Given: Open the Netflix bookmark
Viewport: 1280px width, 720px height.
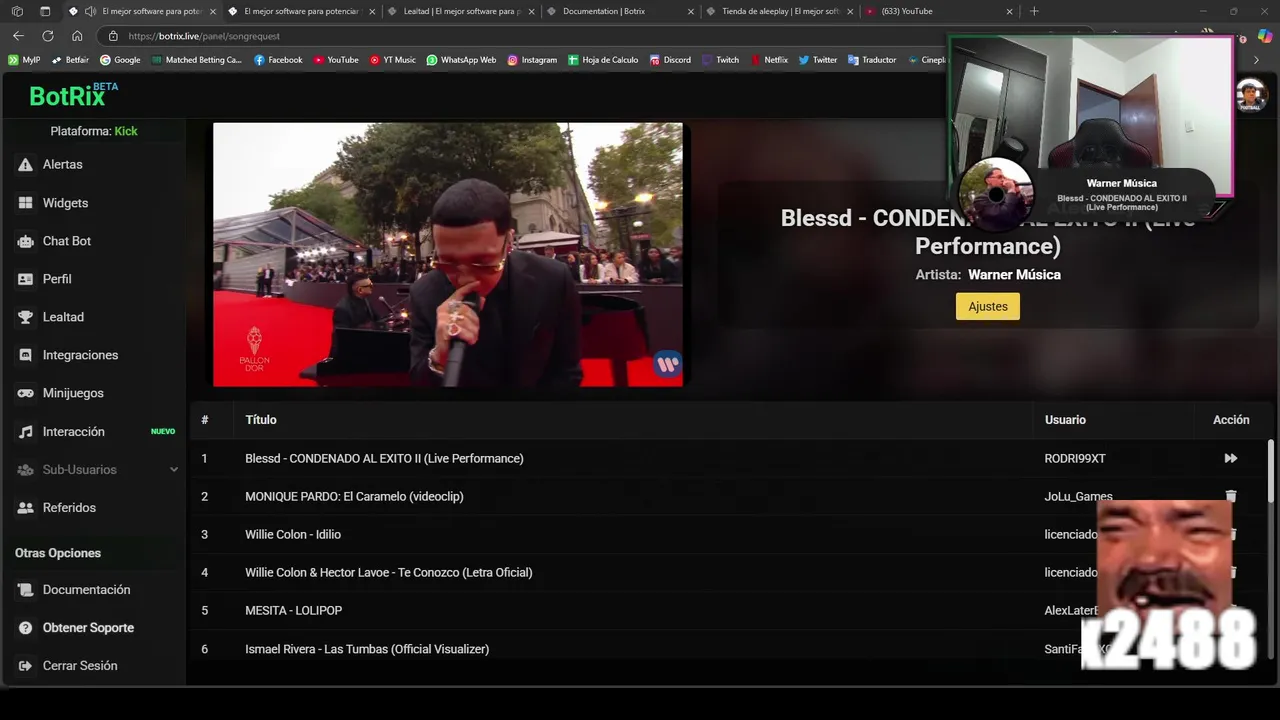Looking at the screenshot, I should 769,60.
